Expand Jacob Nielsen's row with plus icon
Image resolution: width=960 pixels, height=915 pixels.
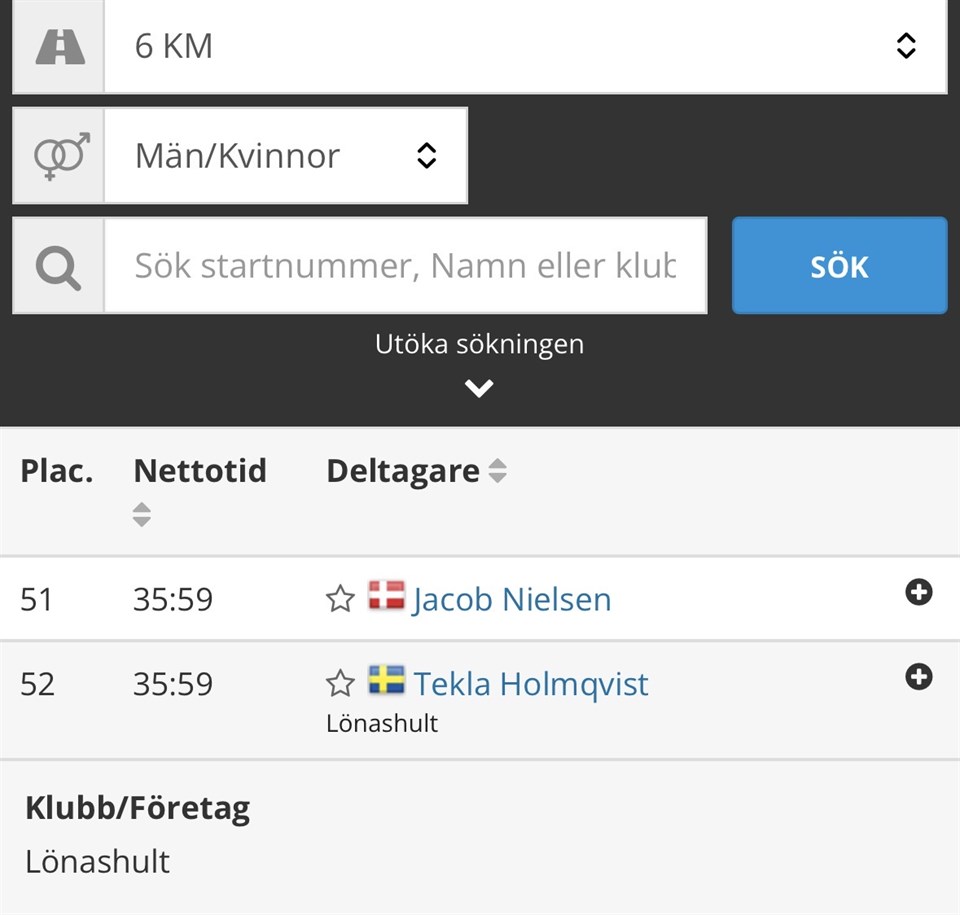pyautogui.click(x=918, y=593)
